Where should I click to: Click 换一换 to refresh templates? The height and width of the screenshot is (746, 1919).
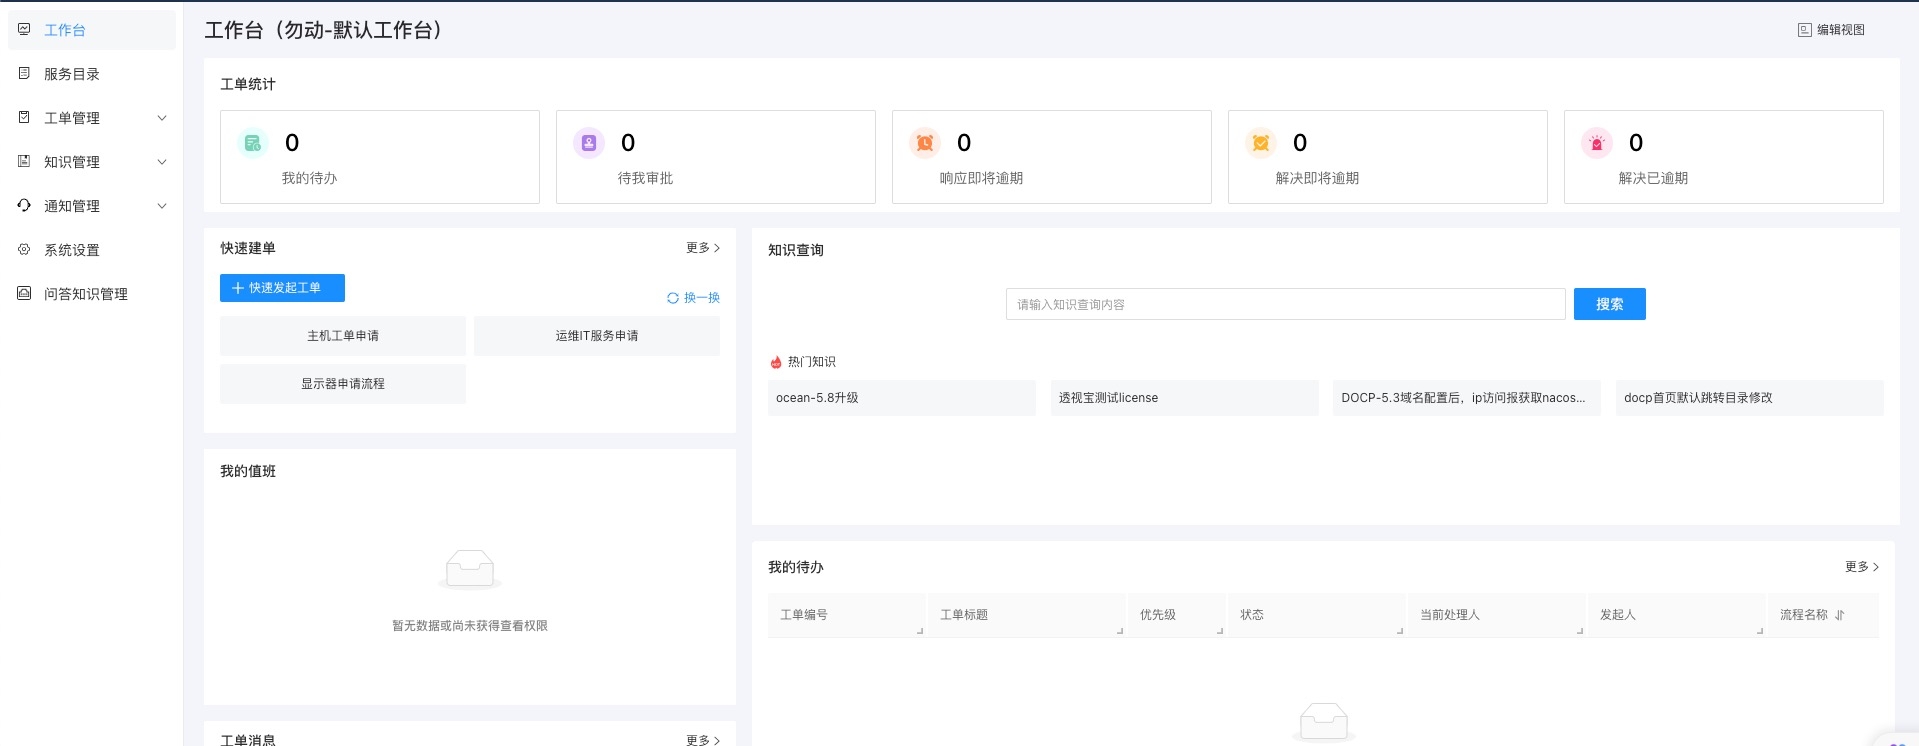[693, 298]
